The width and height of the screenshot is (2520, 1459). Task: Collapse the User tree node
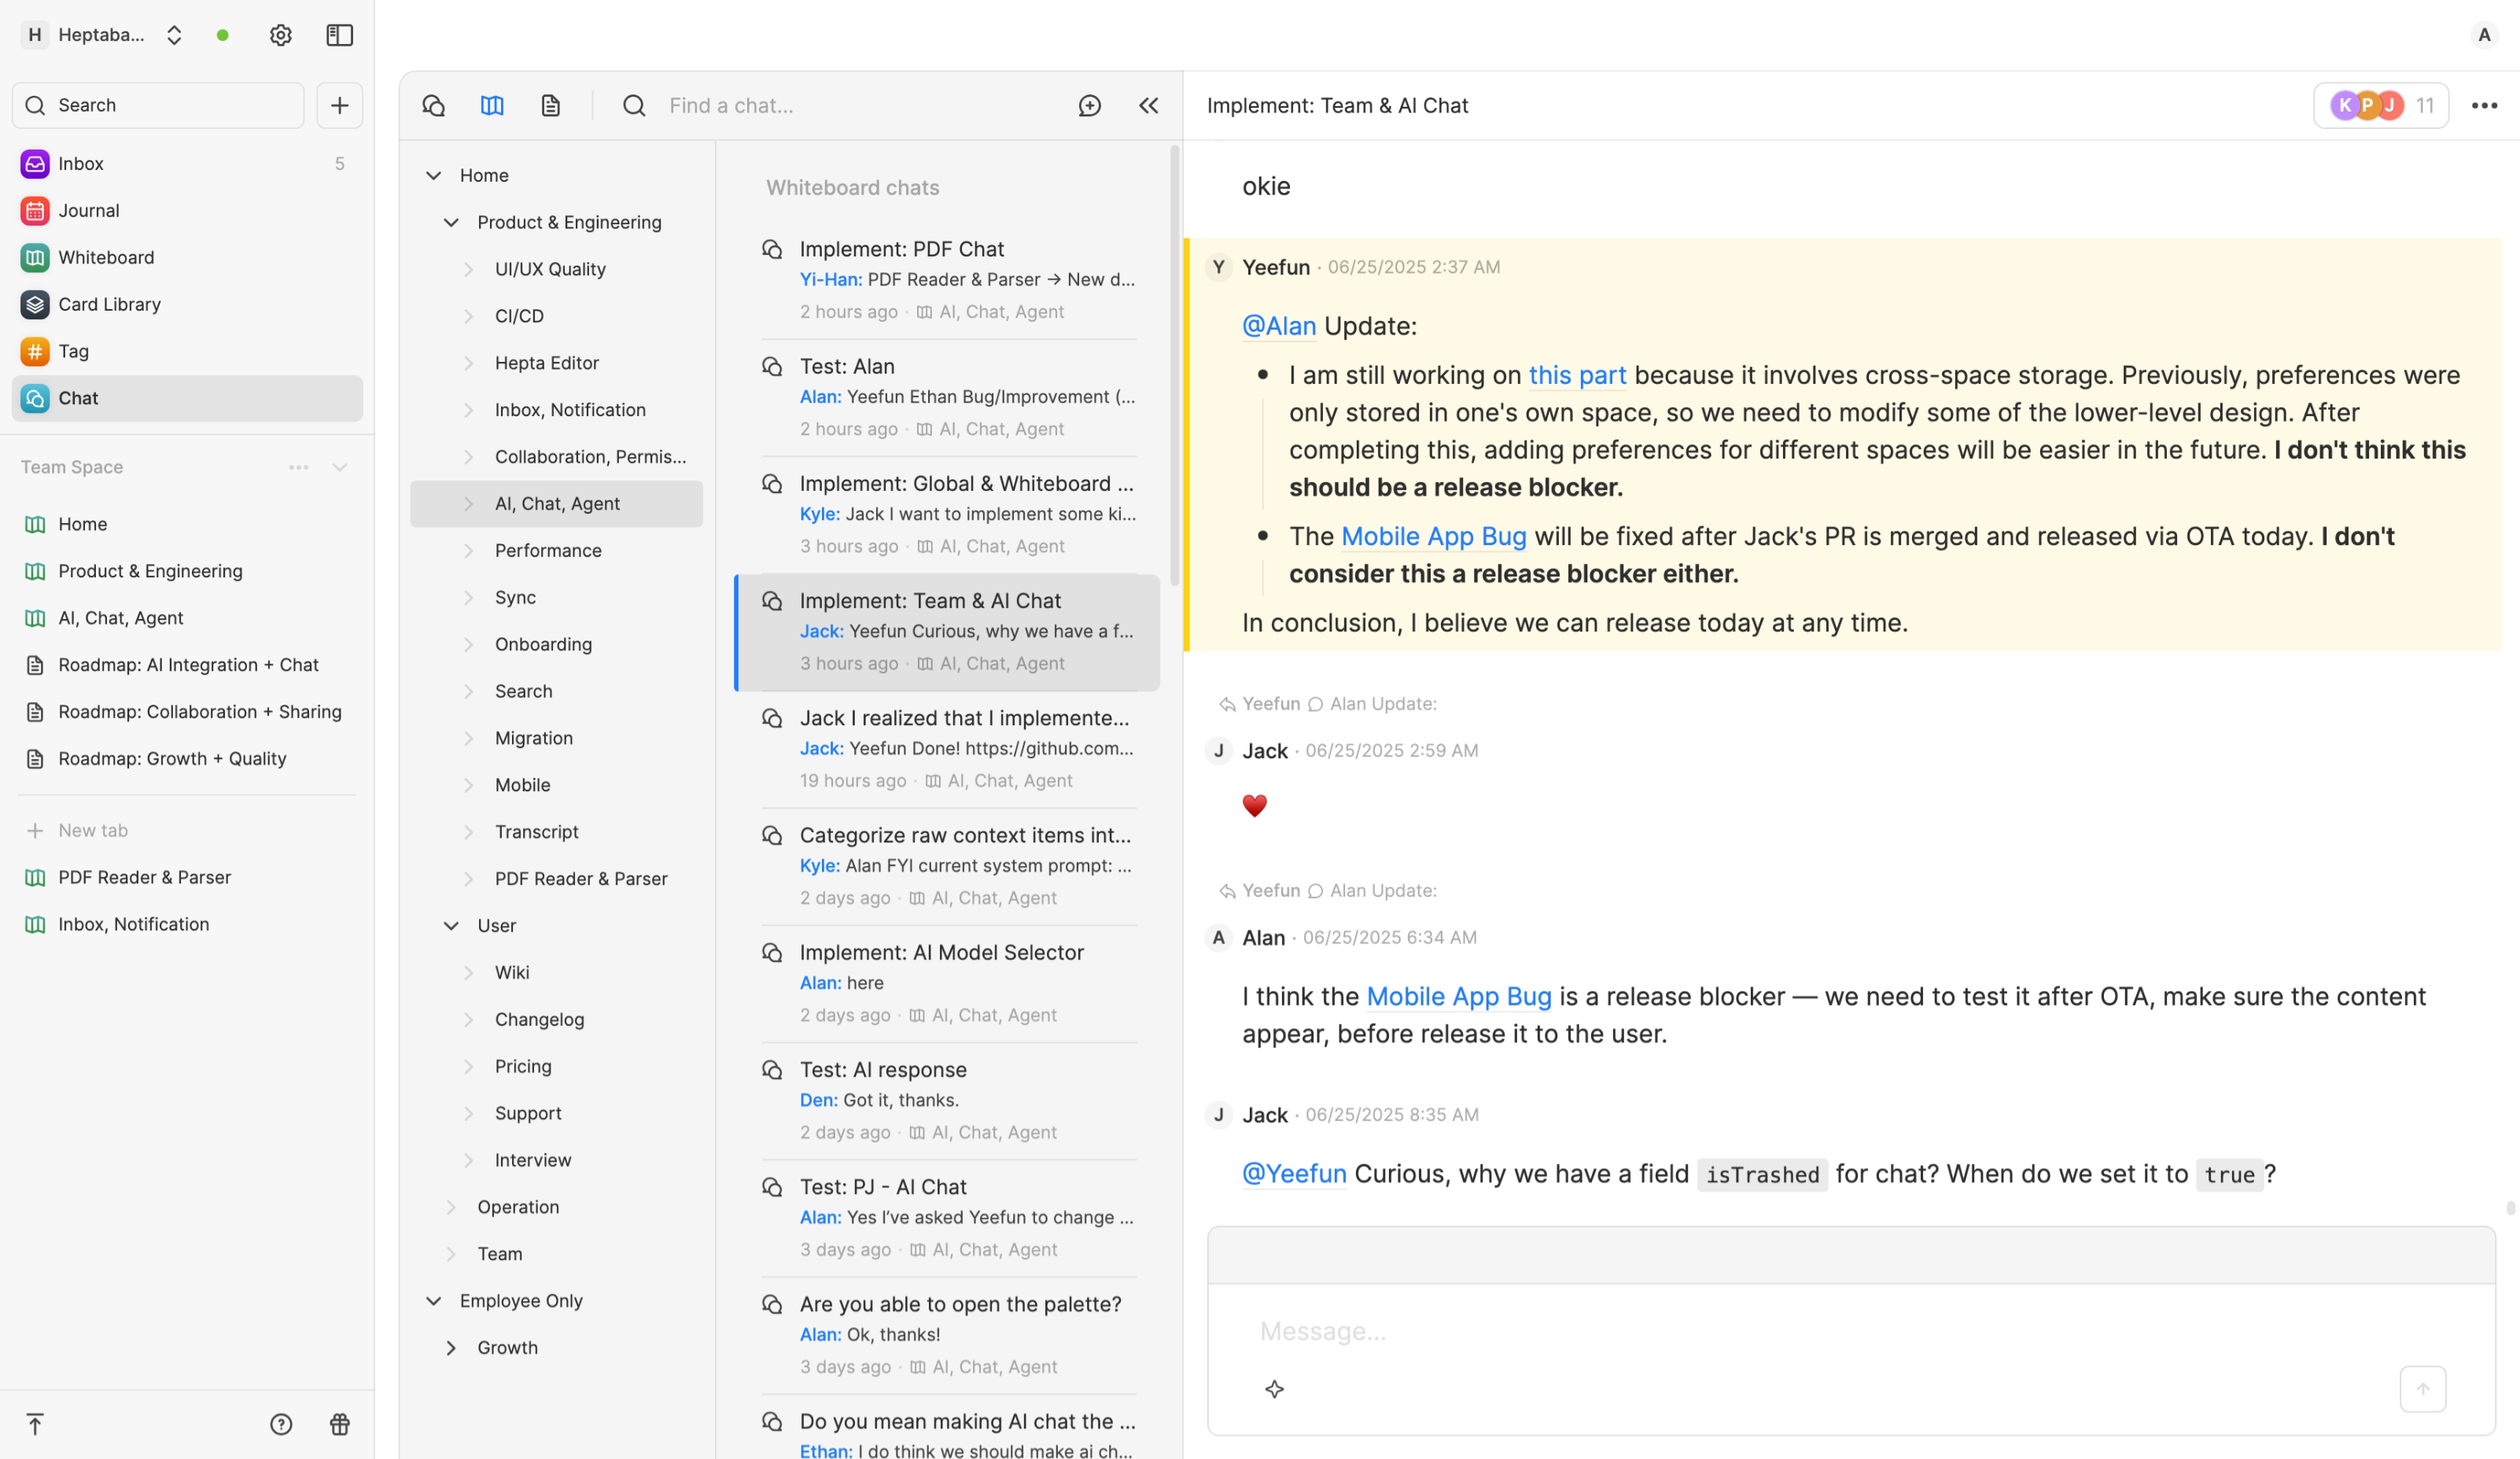coord(451,925)
